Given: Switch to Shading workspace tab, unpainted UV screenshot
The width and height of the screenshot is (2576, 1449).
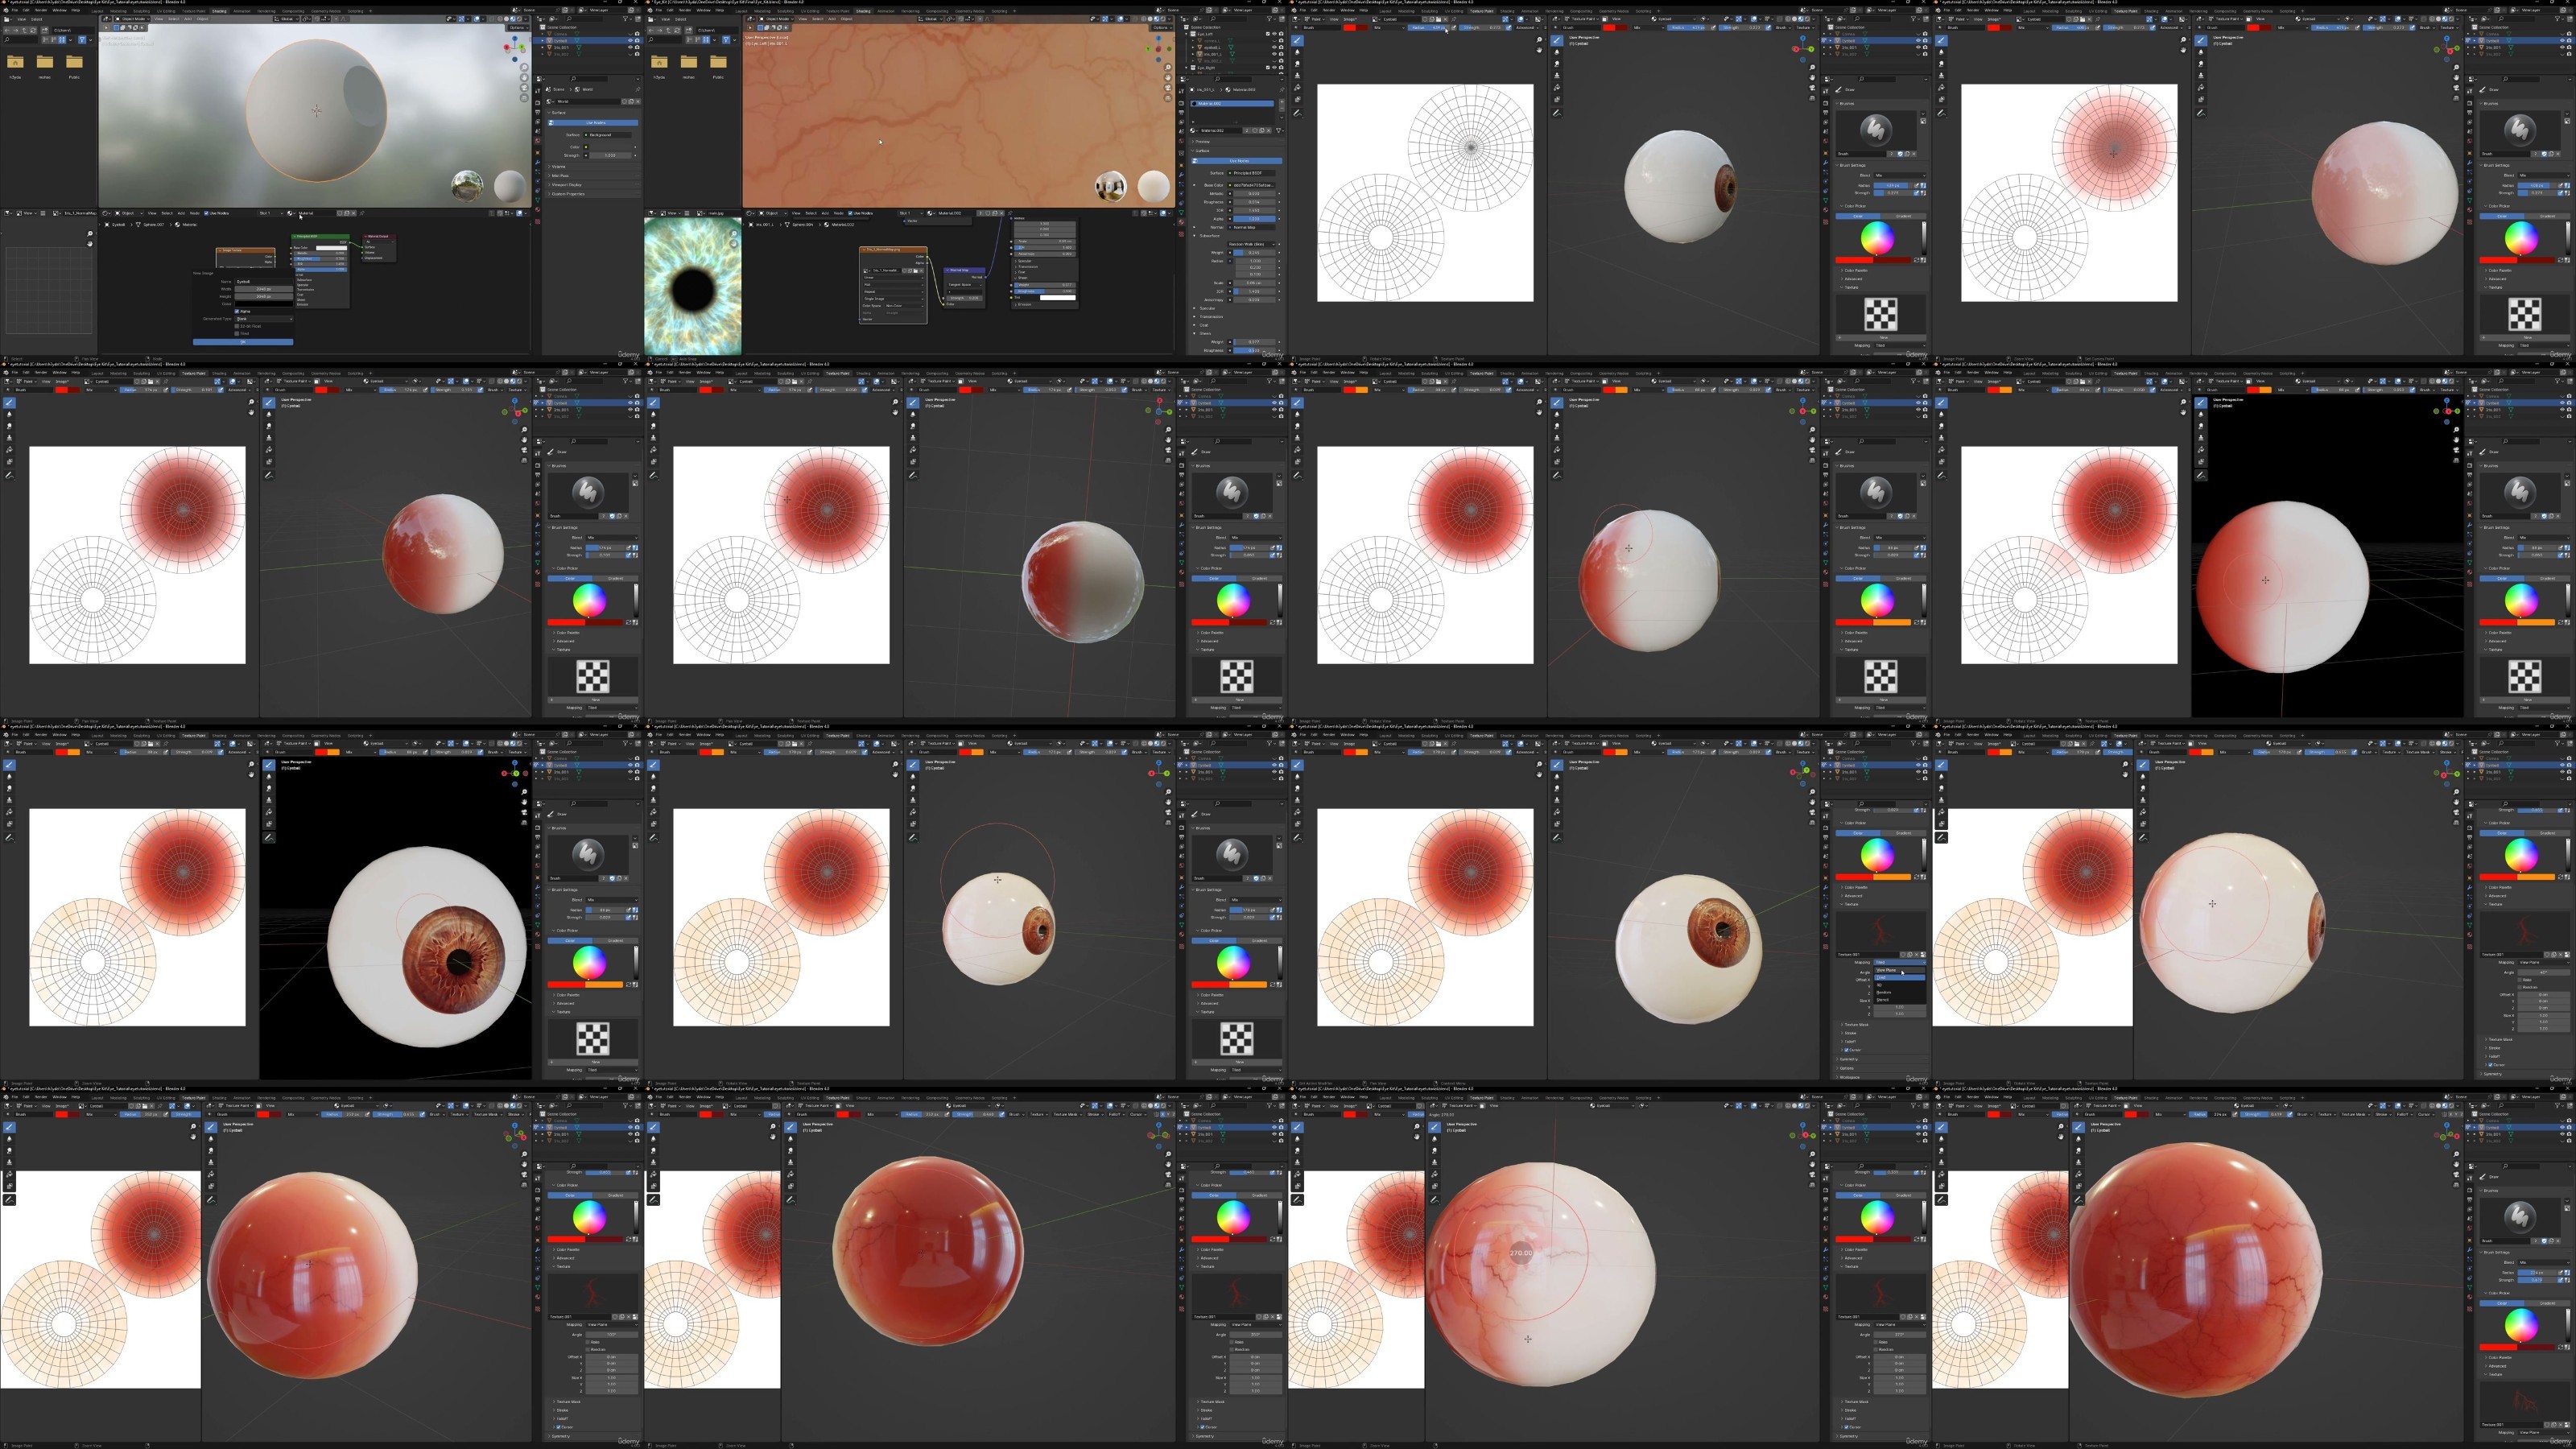Looking at the screenshot, I should click(1507, 11).
